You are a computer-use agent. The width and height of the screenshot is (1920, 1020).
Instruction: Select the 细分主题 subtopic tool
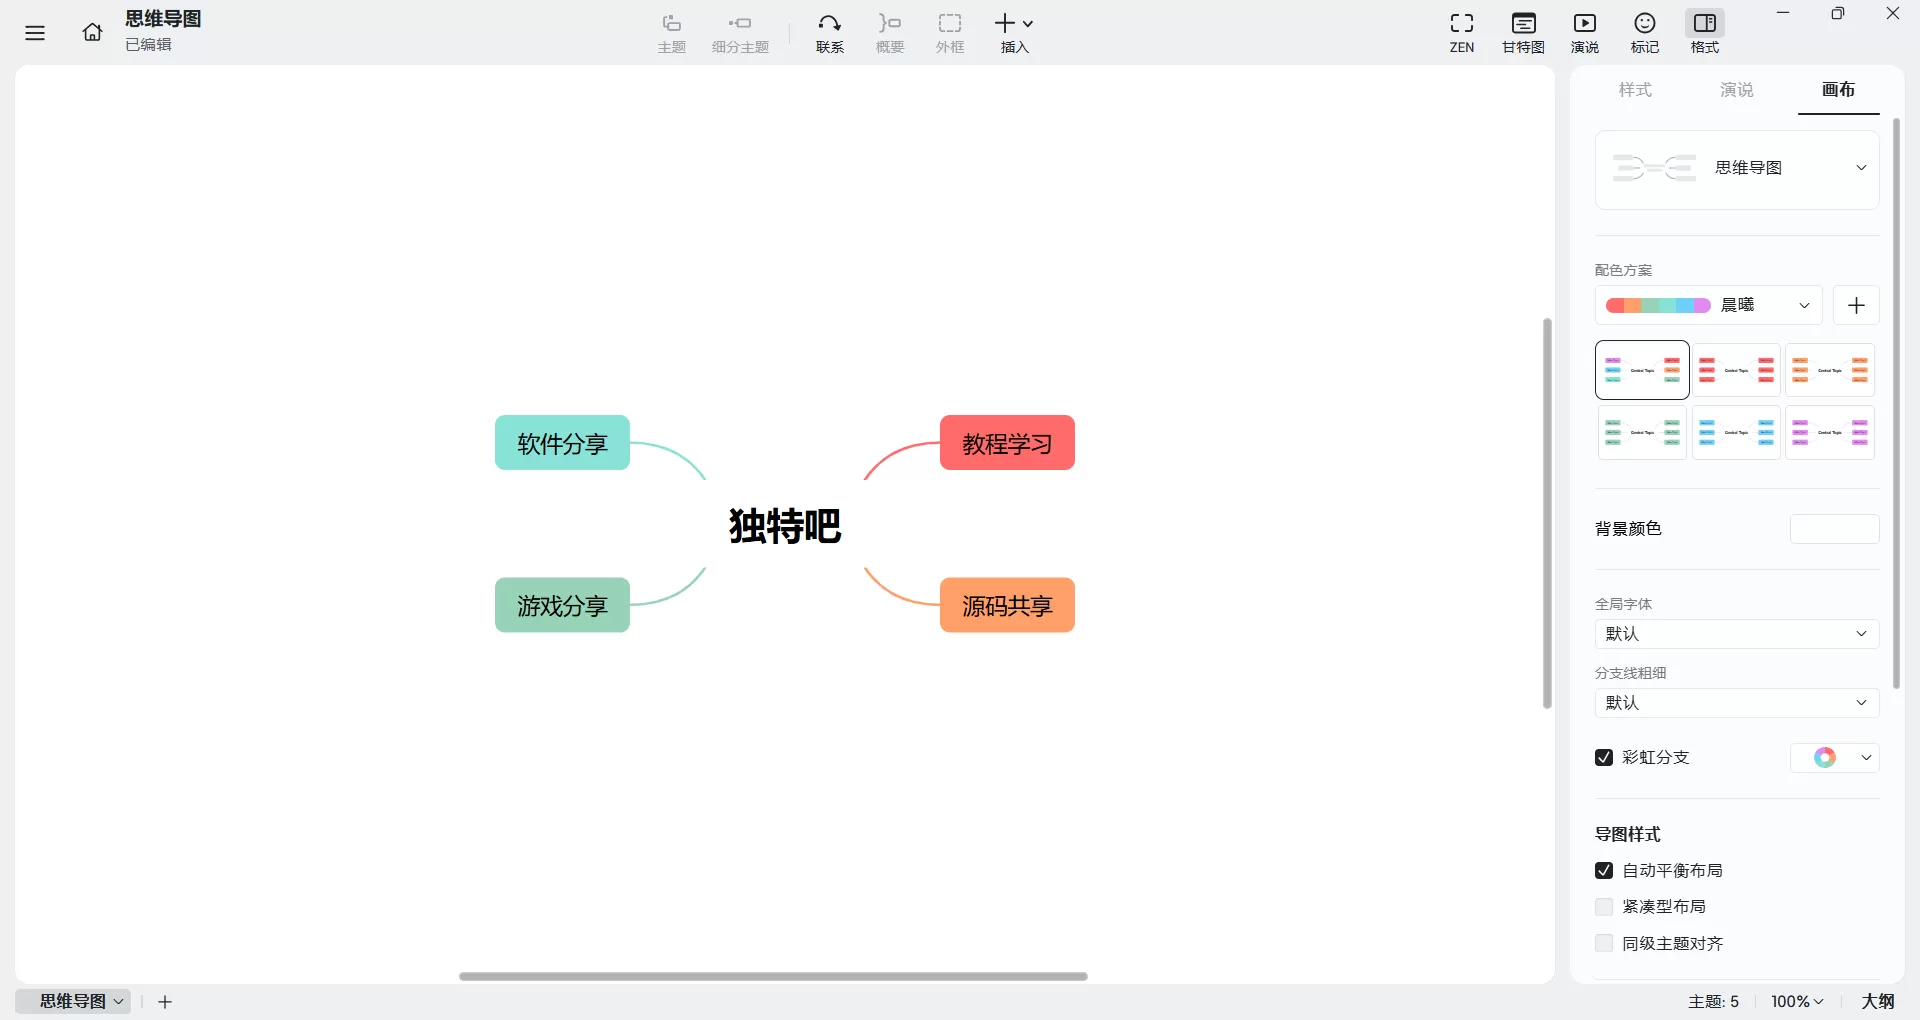pyautogui.click(x=740, y=33)
